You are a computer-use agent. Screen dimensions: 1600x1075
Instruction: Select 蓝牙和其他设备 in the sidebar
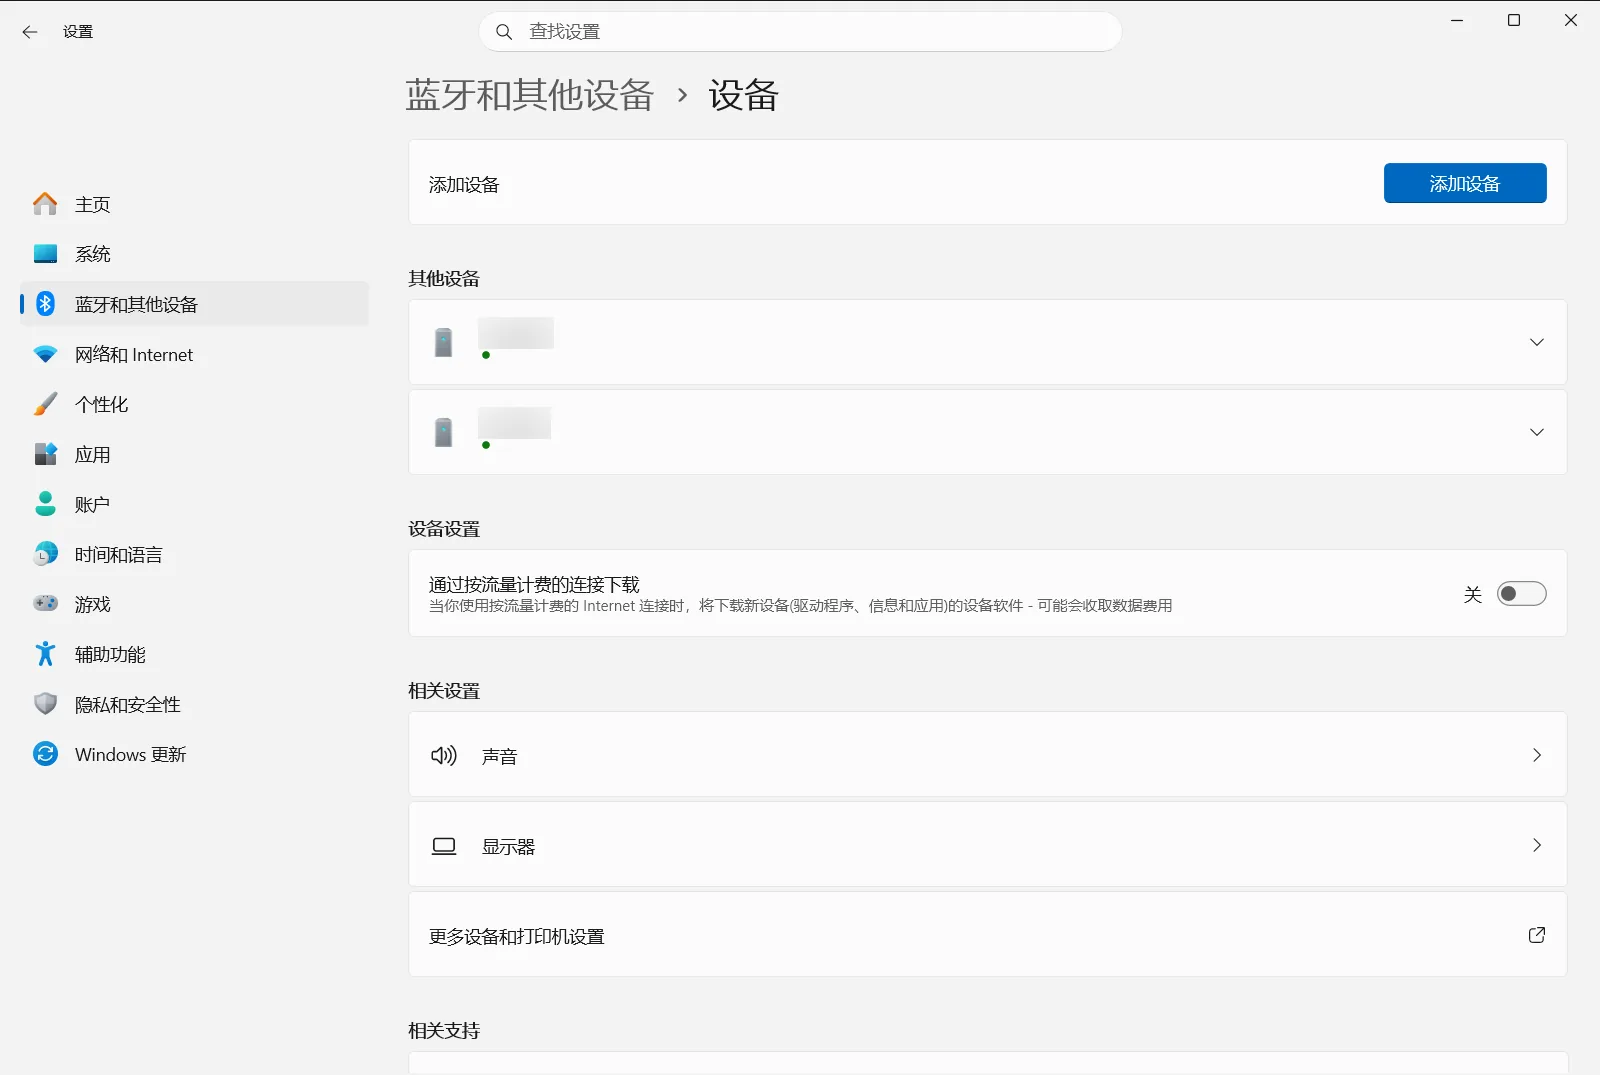(x=195, y=304)
